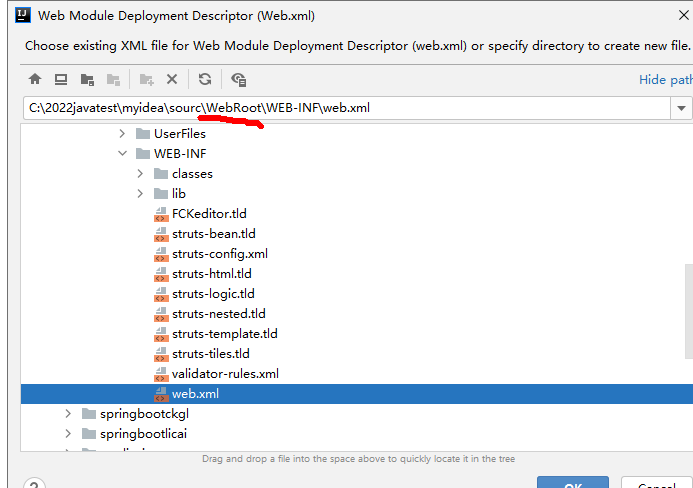Select the classes folder
This screenshot has height=488, width=693.
pos(192,174)
